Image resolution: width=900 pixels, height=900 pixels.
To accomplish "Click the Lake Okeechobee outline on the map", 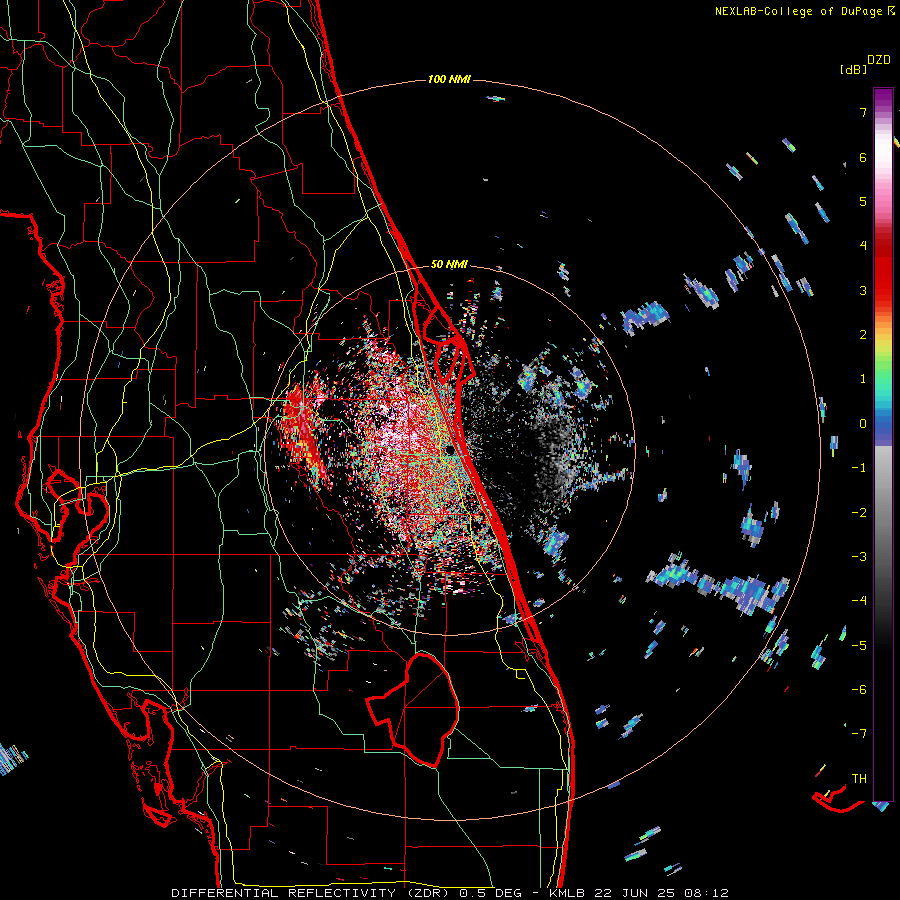I will 413,709.
